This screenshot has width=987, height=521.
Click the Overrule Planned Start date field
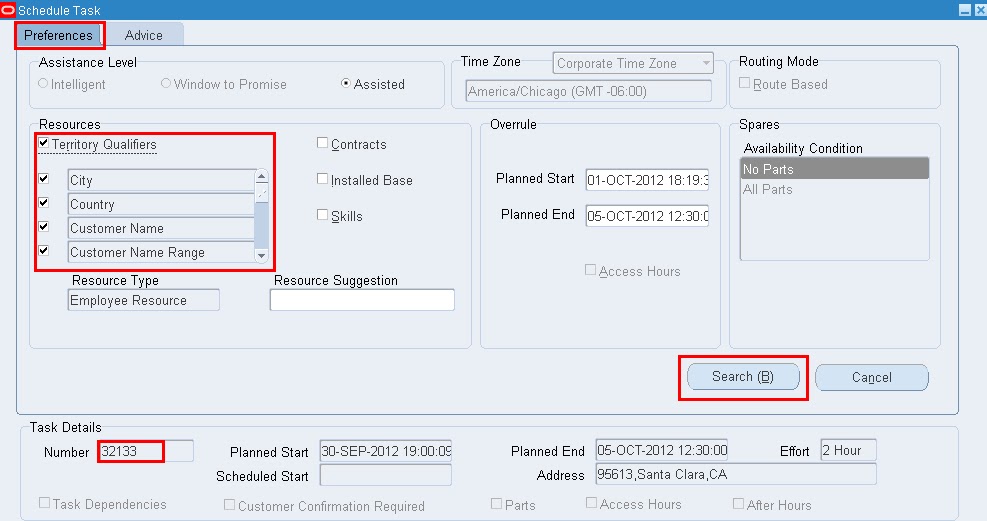click(647, 180)
